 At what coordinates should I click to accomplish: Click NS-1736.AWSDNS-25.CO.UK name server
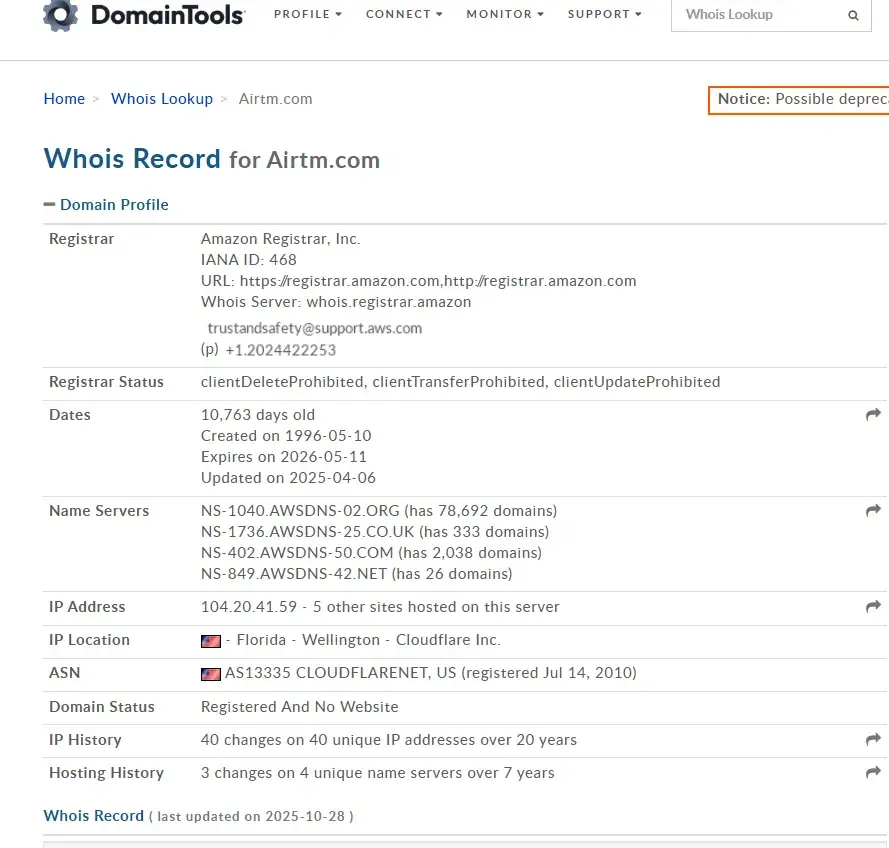click(x=307, y=532)
